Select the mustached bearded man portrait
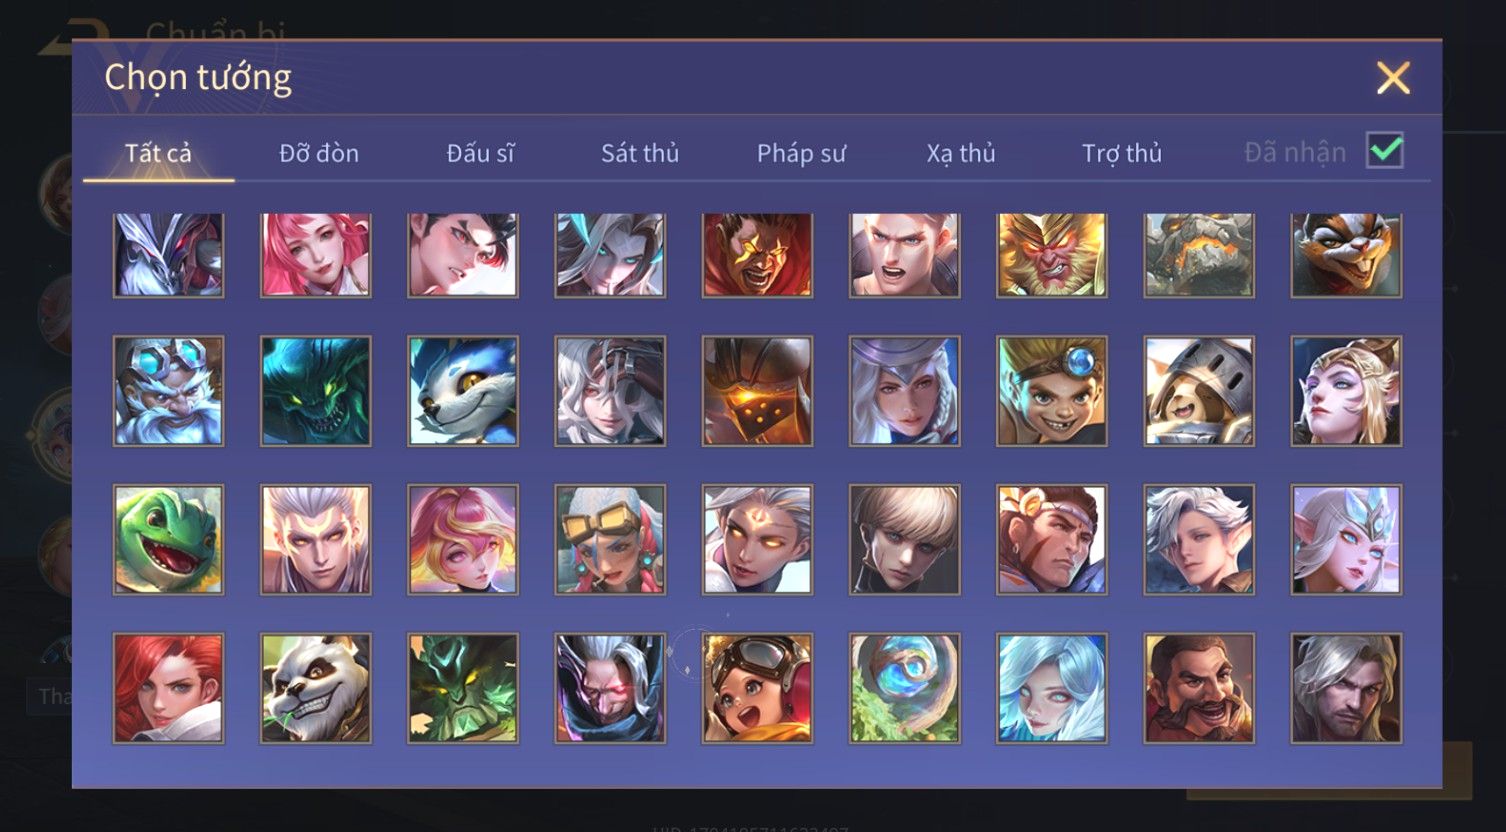The width and height of the screenshot is (1506, 832). point(1199,688)
